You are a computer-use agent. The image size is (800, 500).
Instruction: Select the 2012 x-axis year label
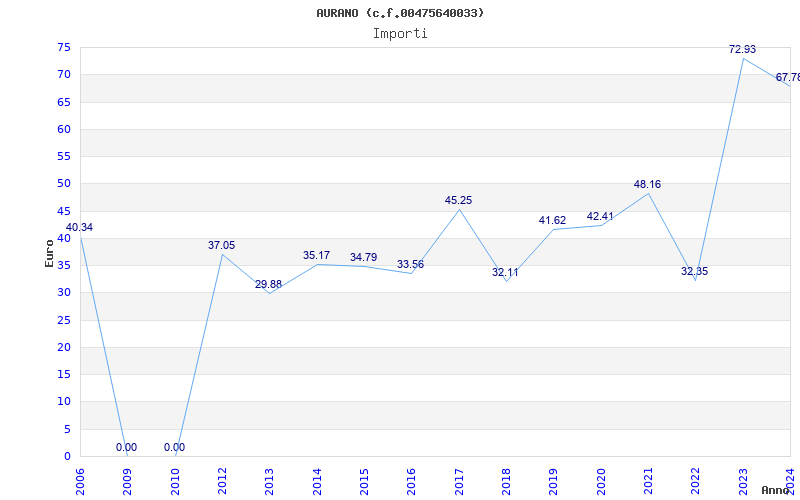(x=222, y=482)
